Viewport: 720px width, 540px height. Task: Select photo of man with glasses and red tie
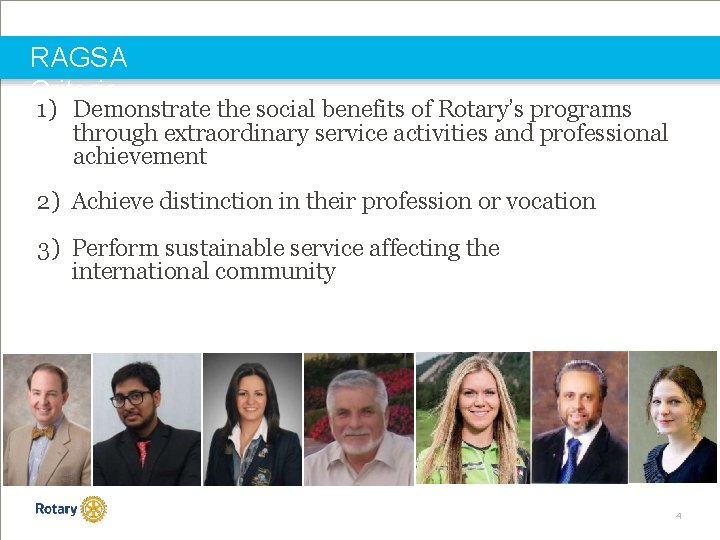coord(146,419)
